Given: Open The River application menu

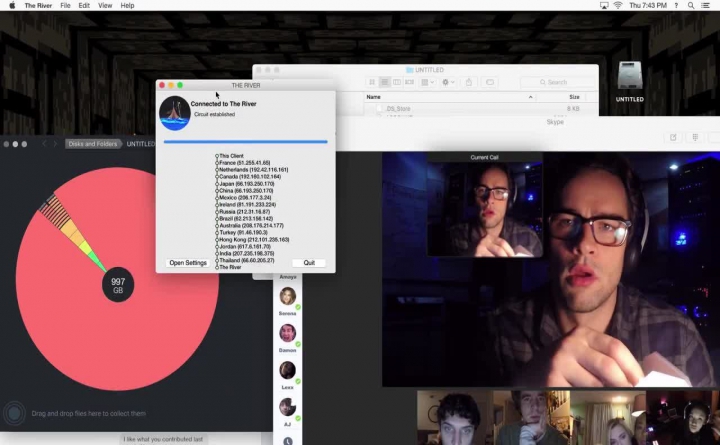Looking at the screenshot, I should 38,6.
